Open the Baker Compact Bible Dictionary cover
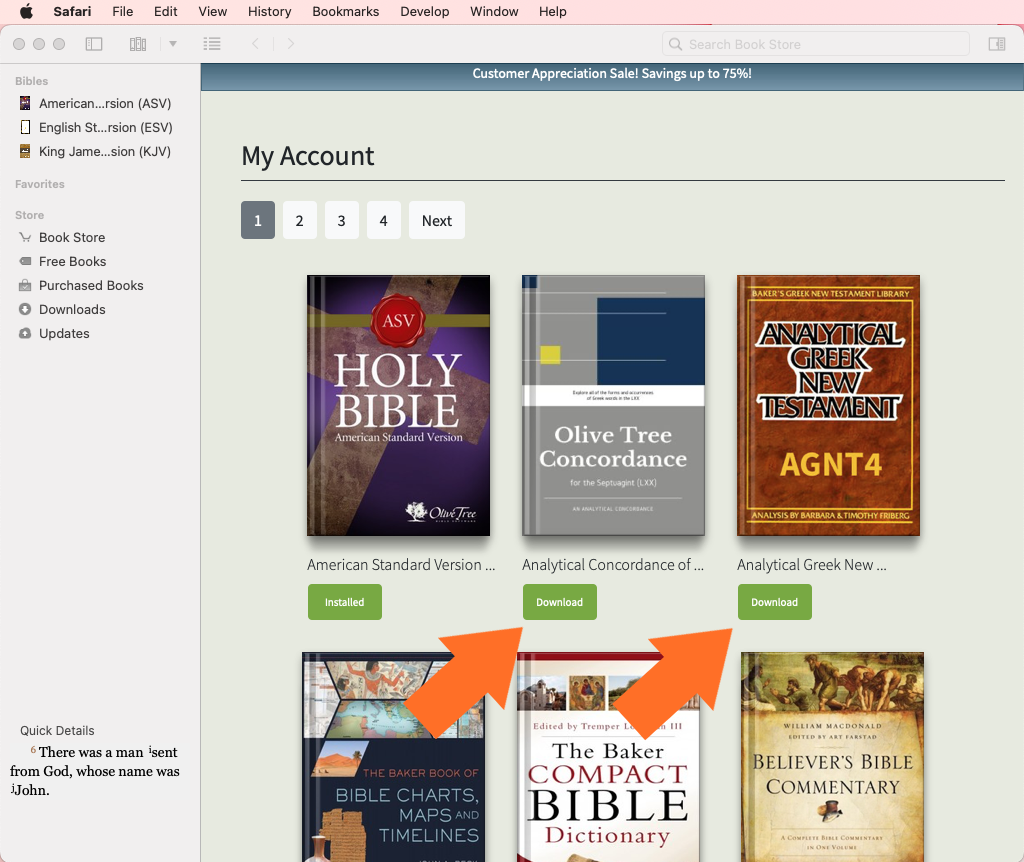This screenshot has height=862, width=1024. [609, 757]
